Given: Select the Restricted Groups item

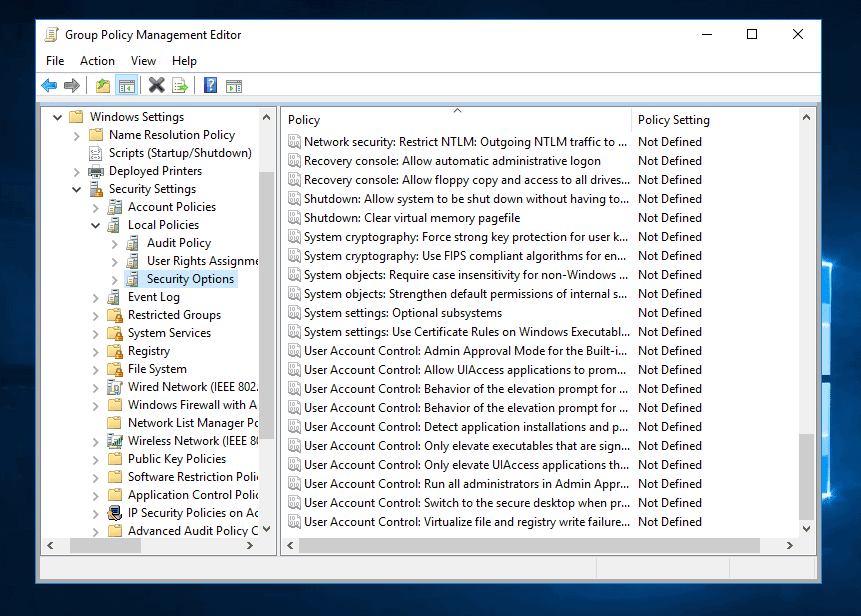Looking at the screenshot, I should (174, 314).
